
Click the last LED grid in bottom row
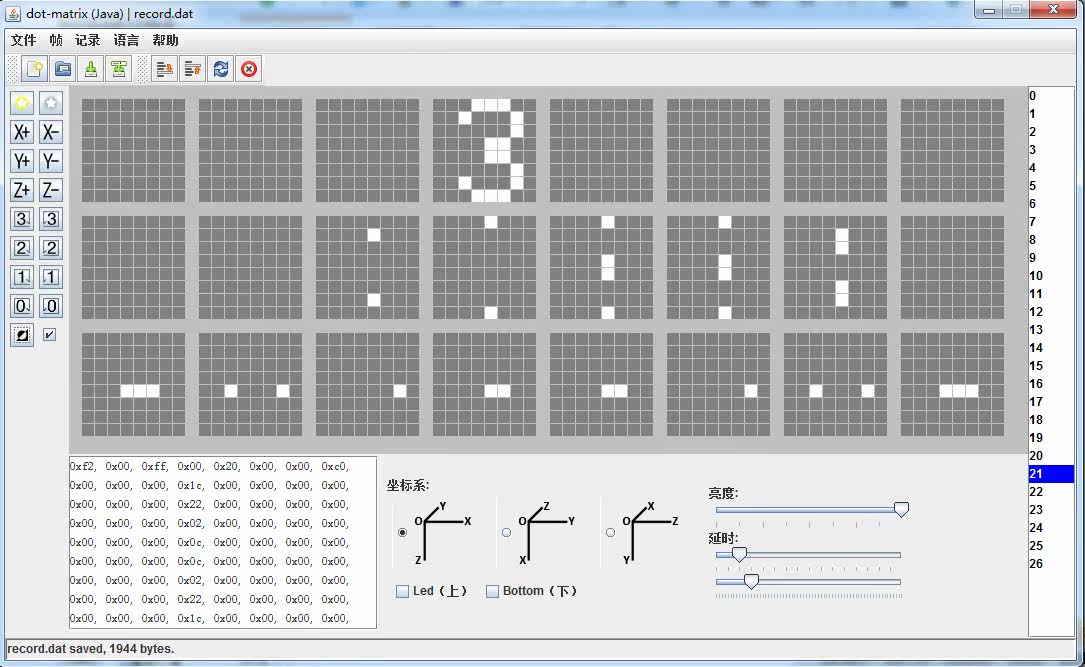(x=952, y=385)
